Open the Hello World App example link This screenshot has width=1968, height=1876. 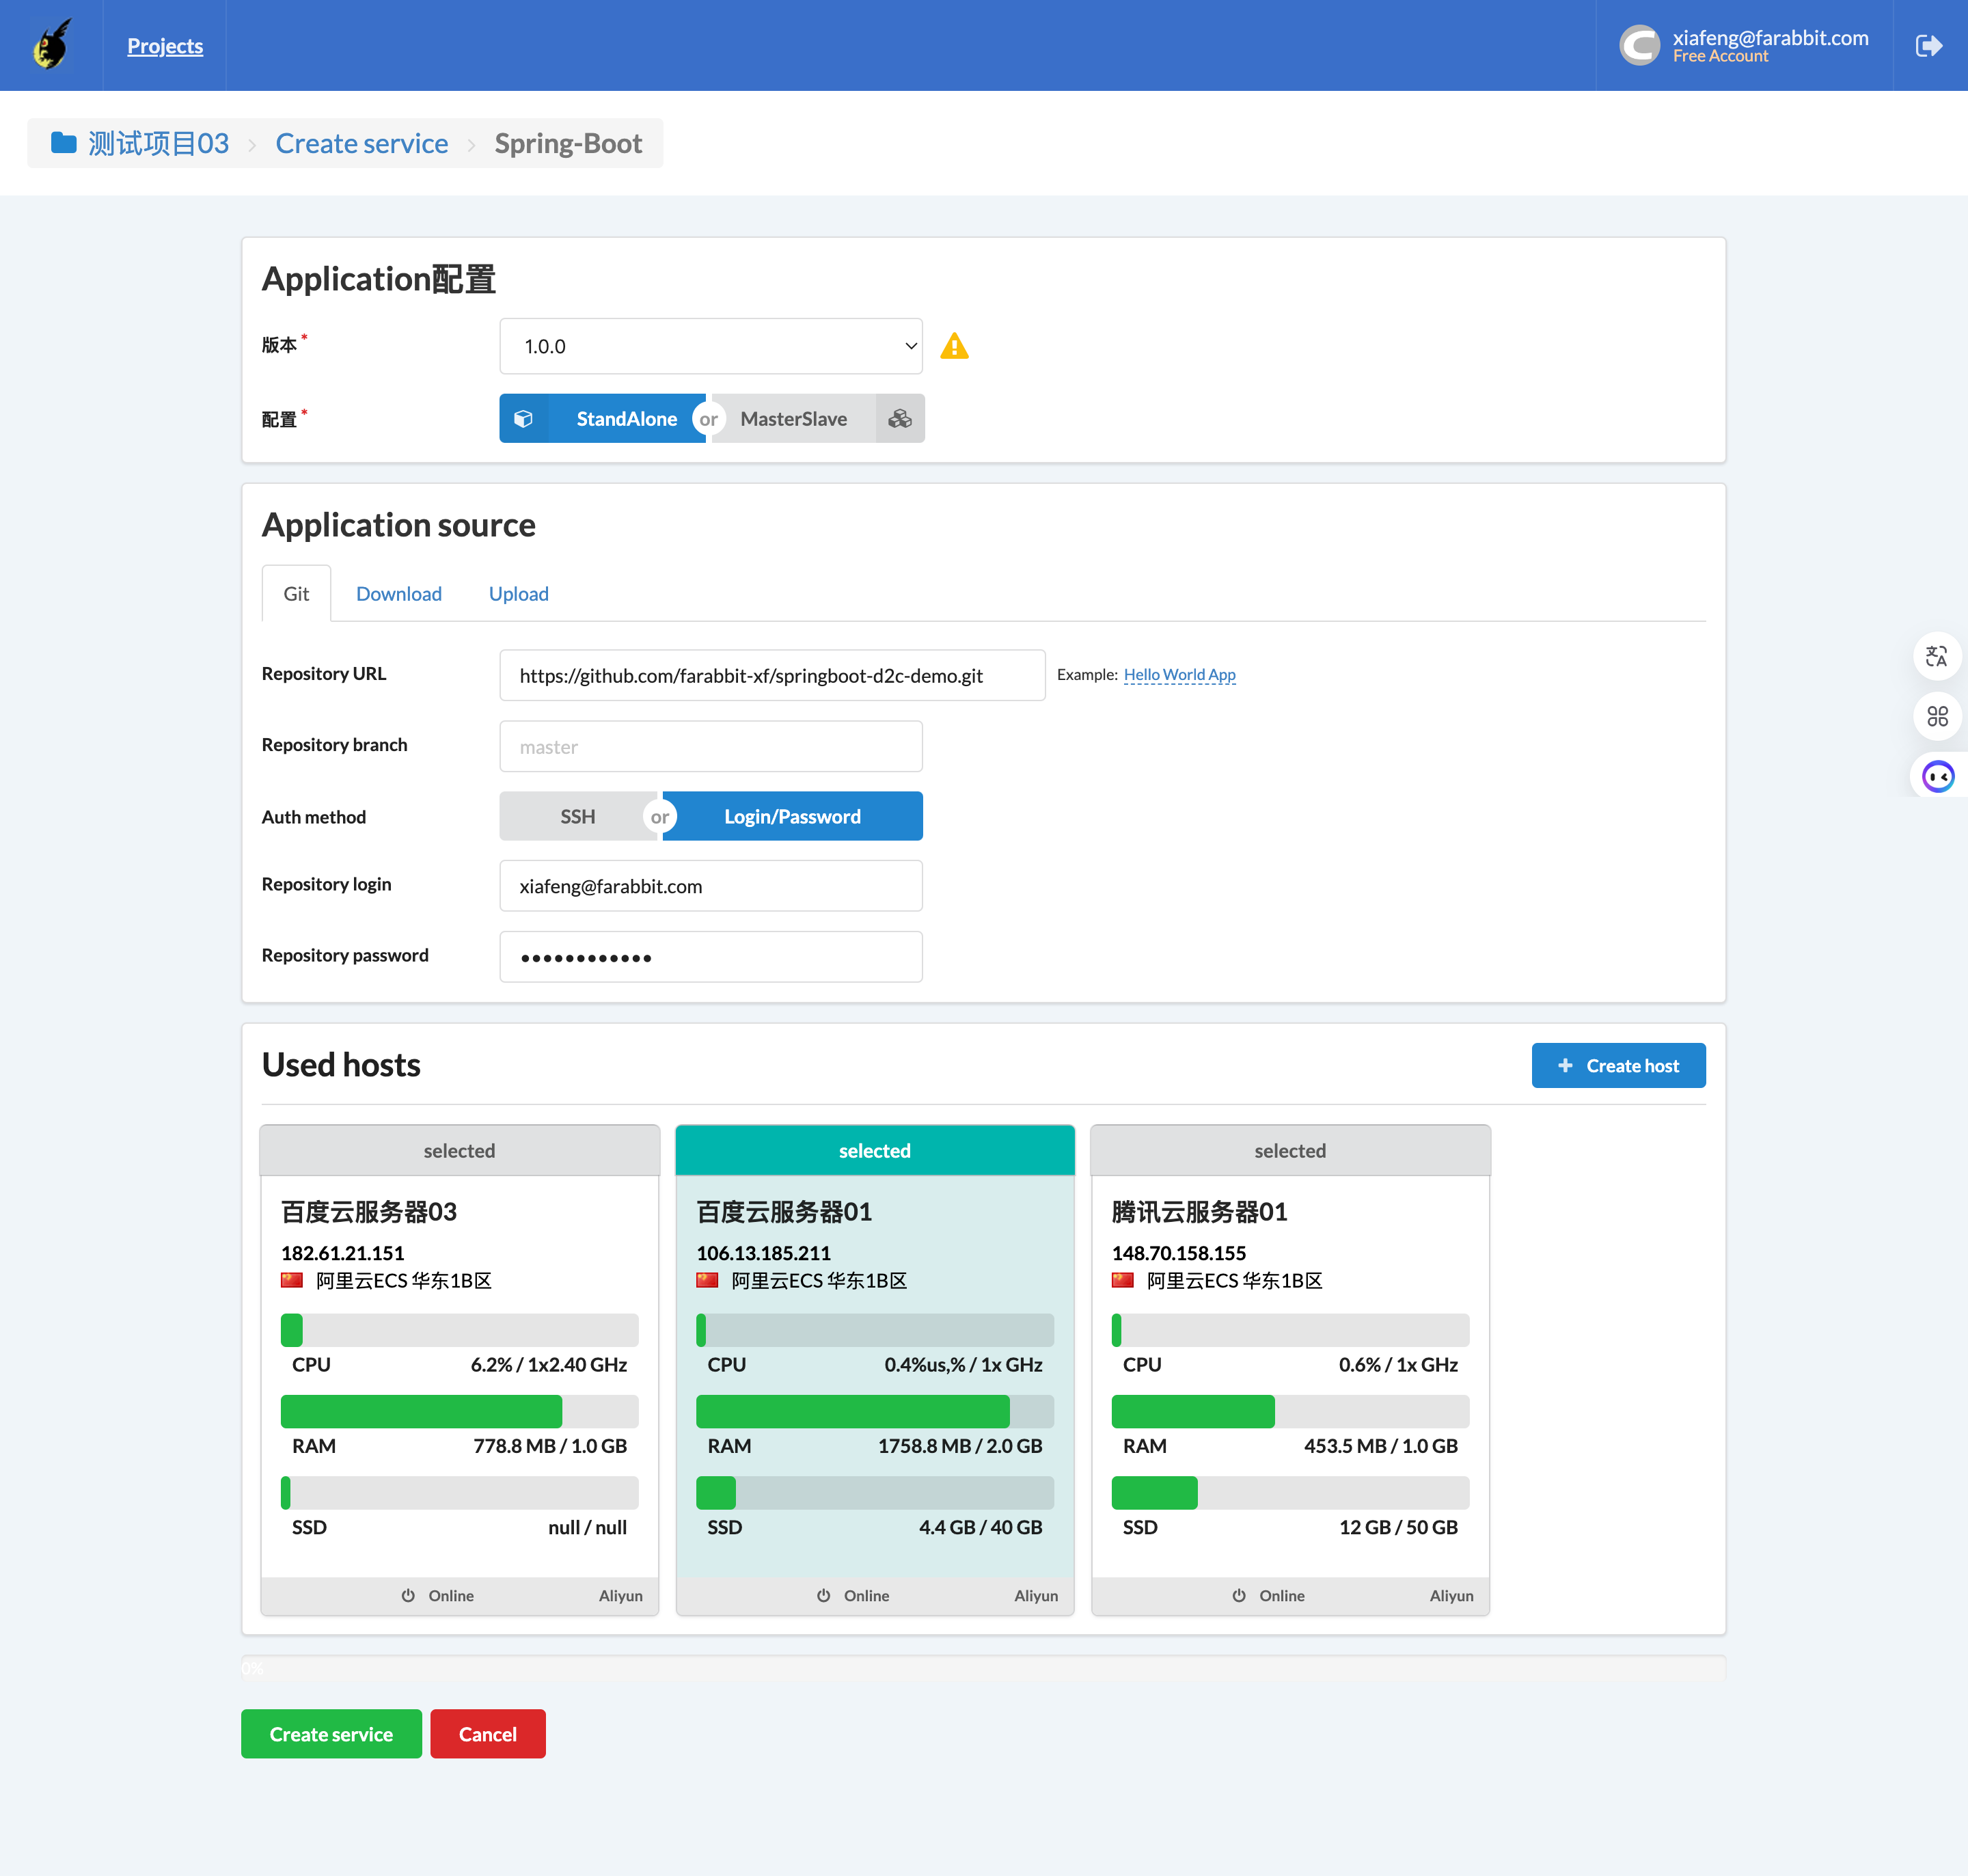[x=1179, y=674]
